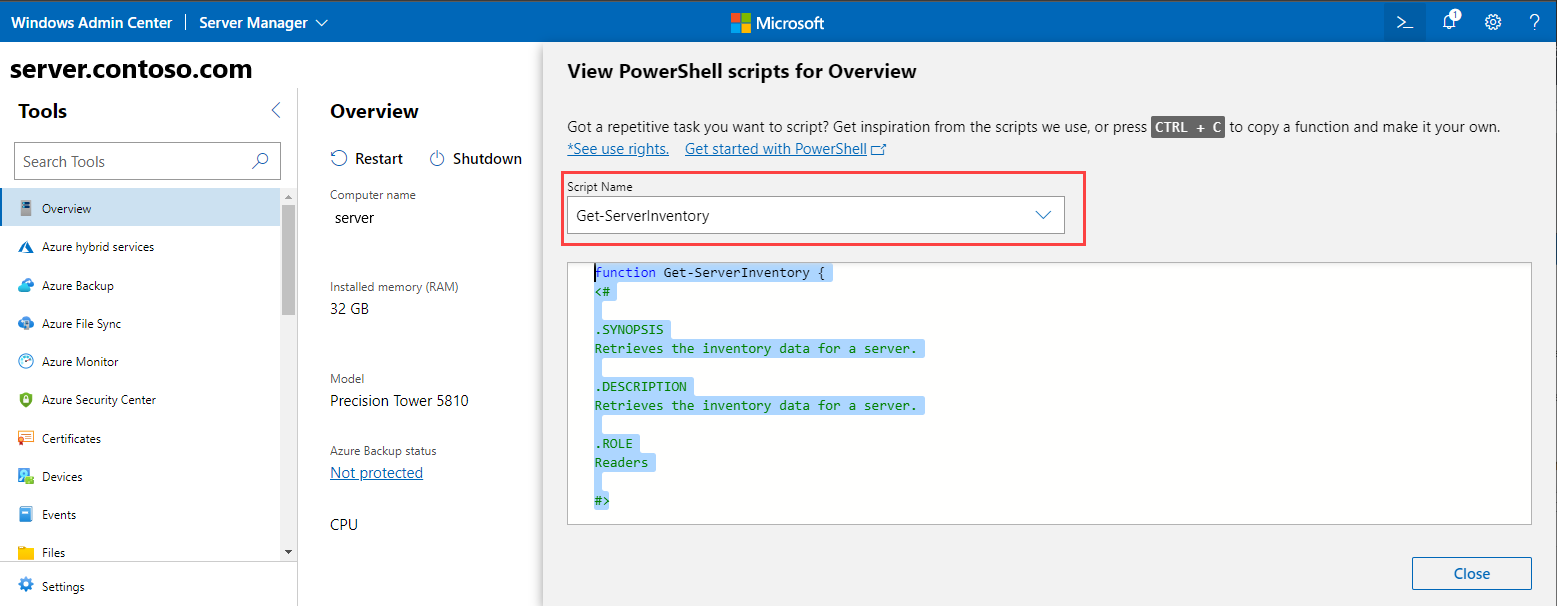Open the notifications bell

point(1448,21)
